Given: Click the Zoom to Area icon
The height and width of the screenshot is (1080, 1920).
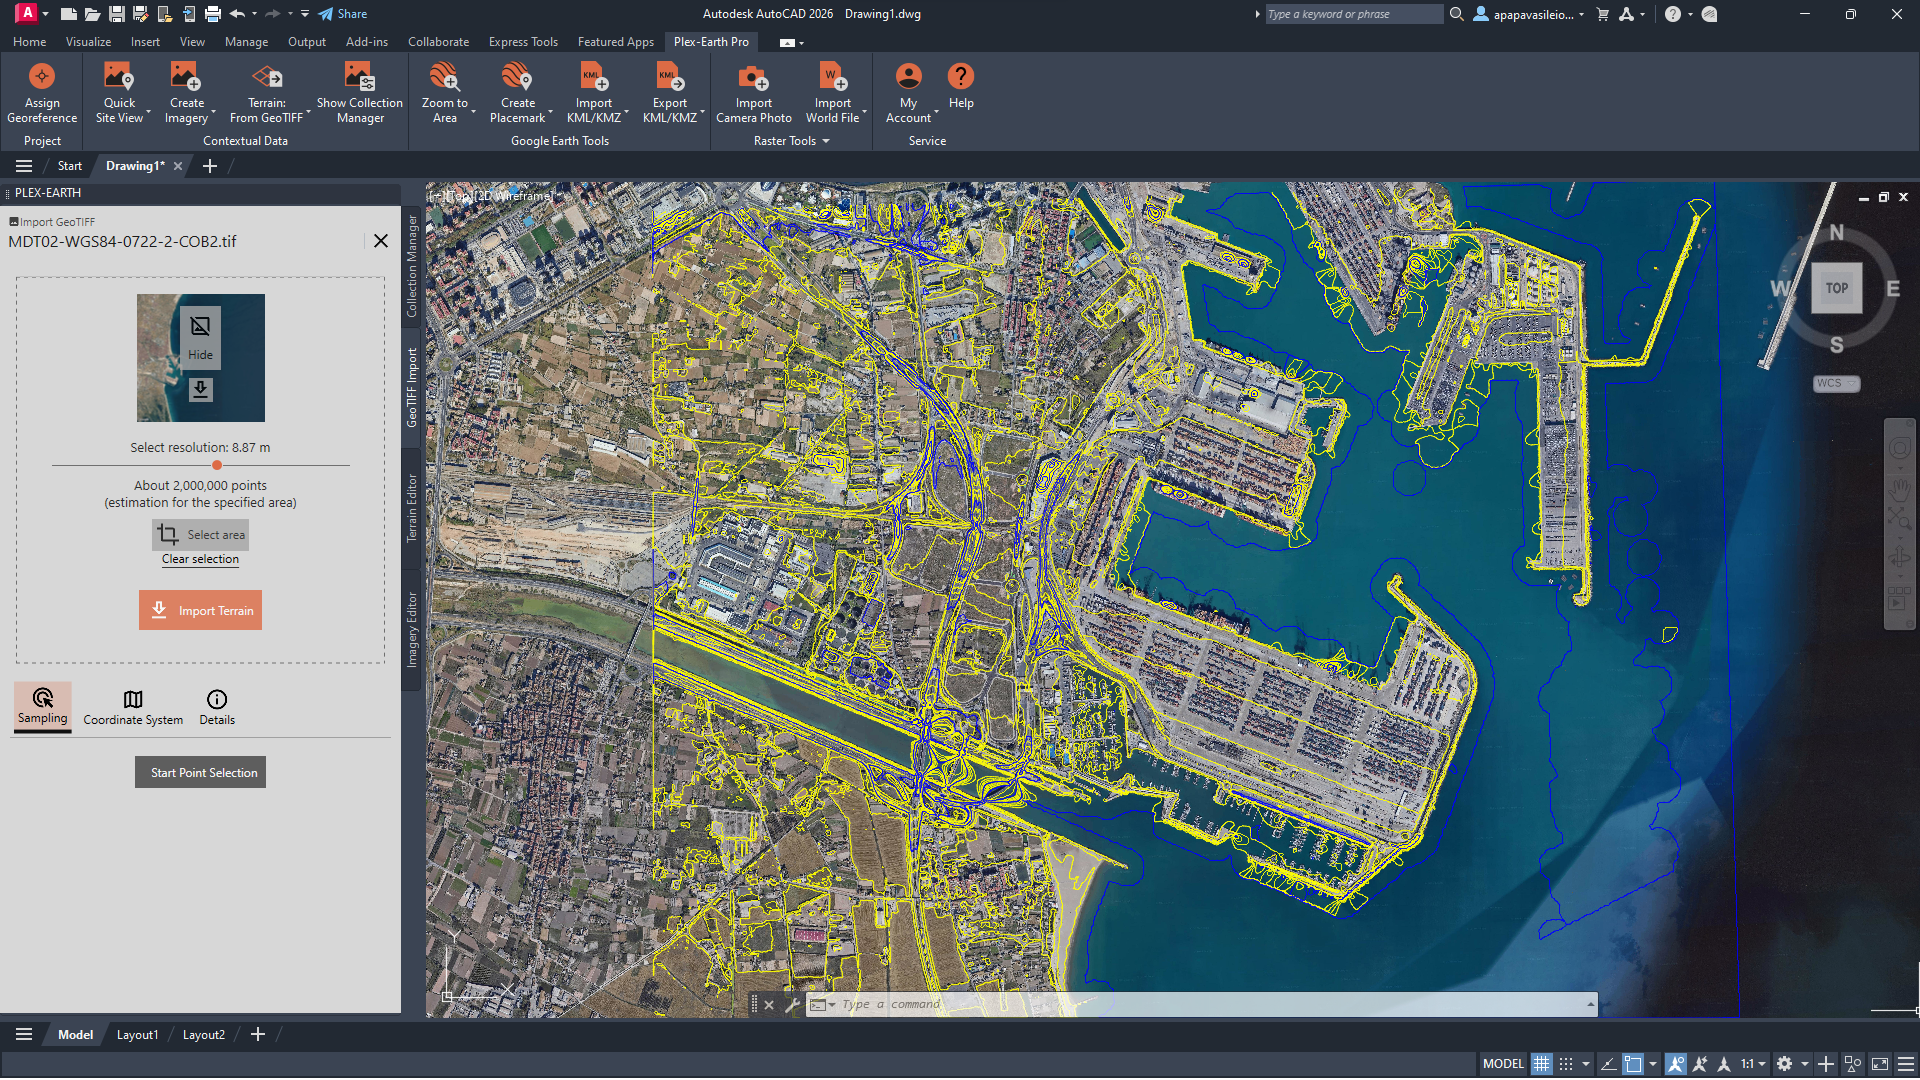Looking at the screenshot, I should [x=444, y=77].
